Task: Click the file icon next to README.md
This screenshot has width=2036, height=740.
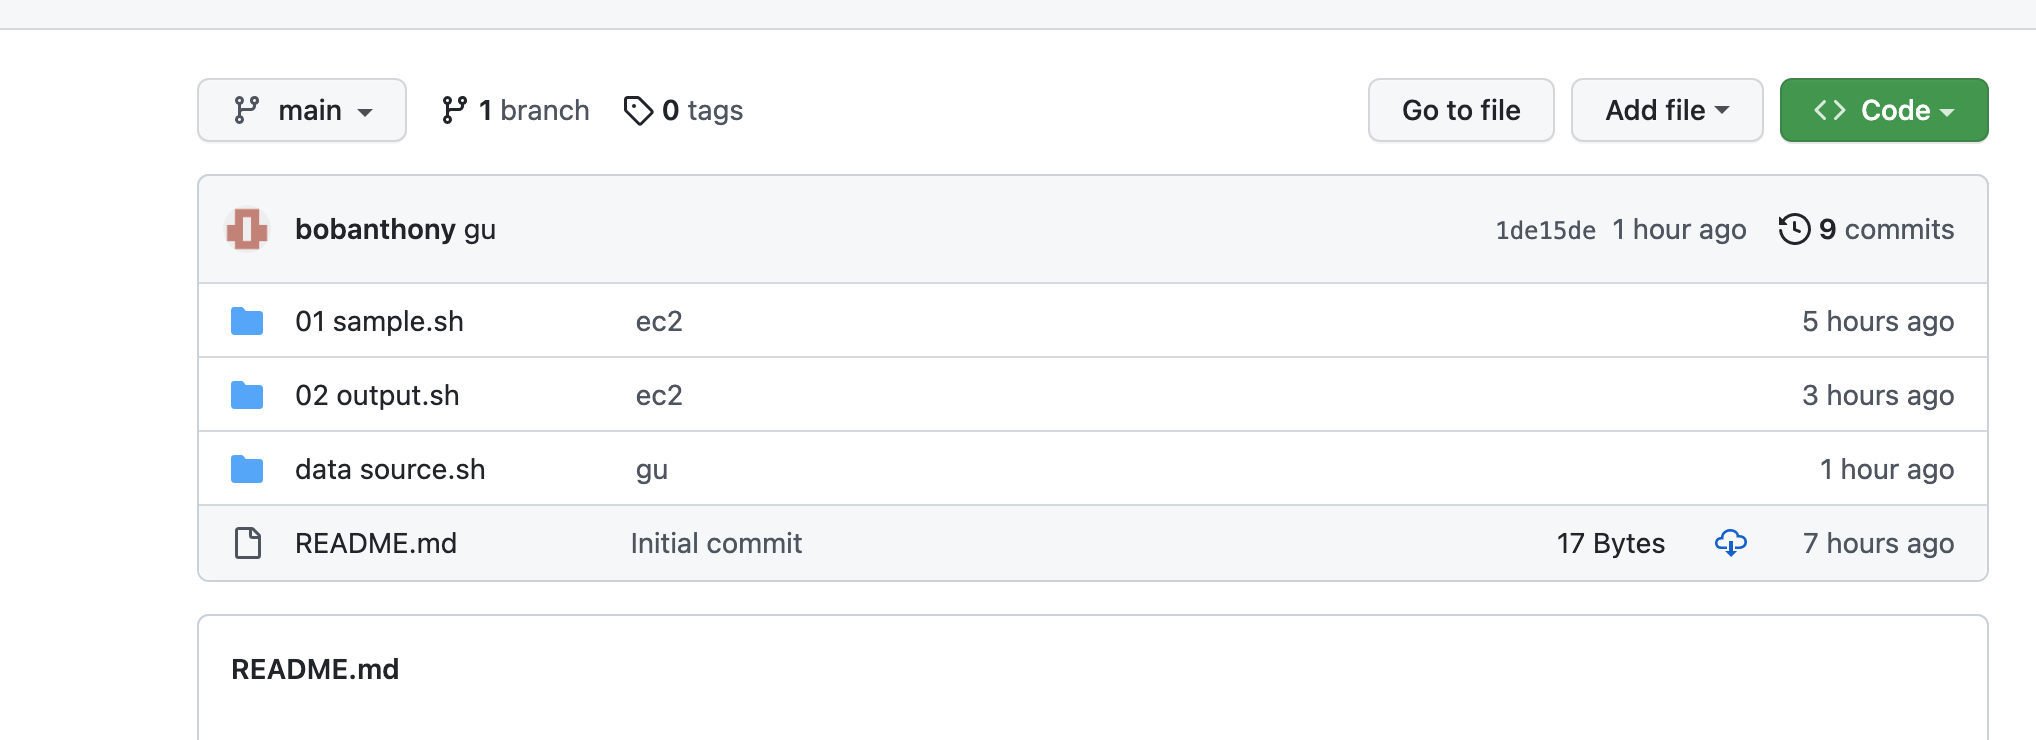Action: pos(247,543)
